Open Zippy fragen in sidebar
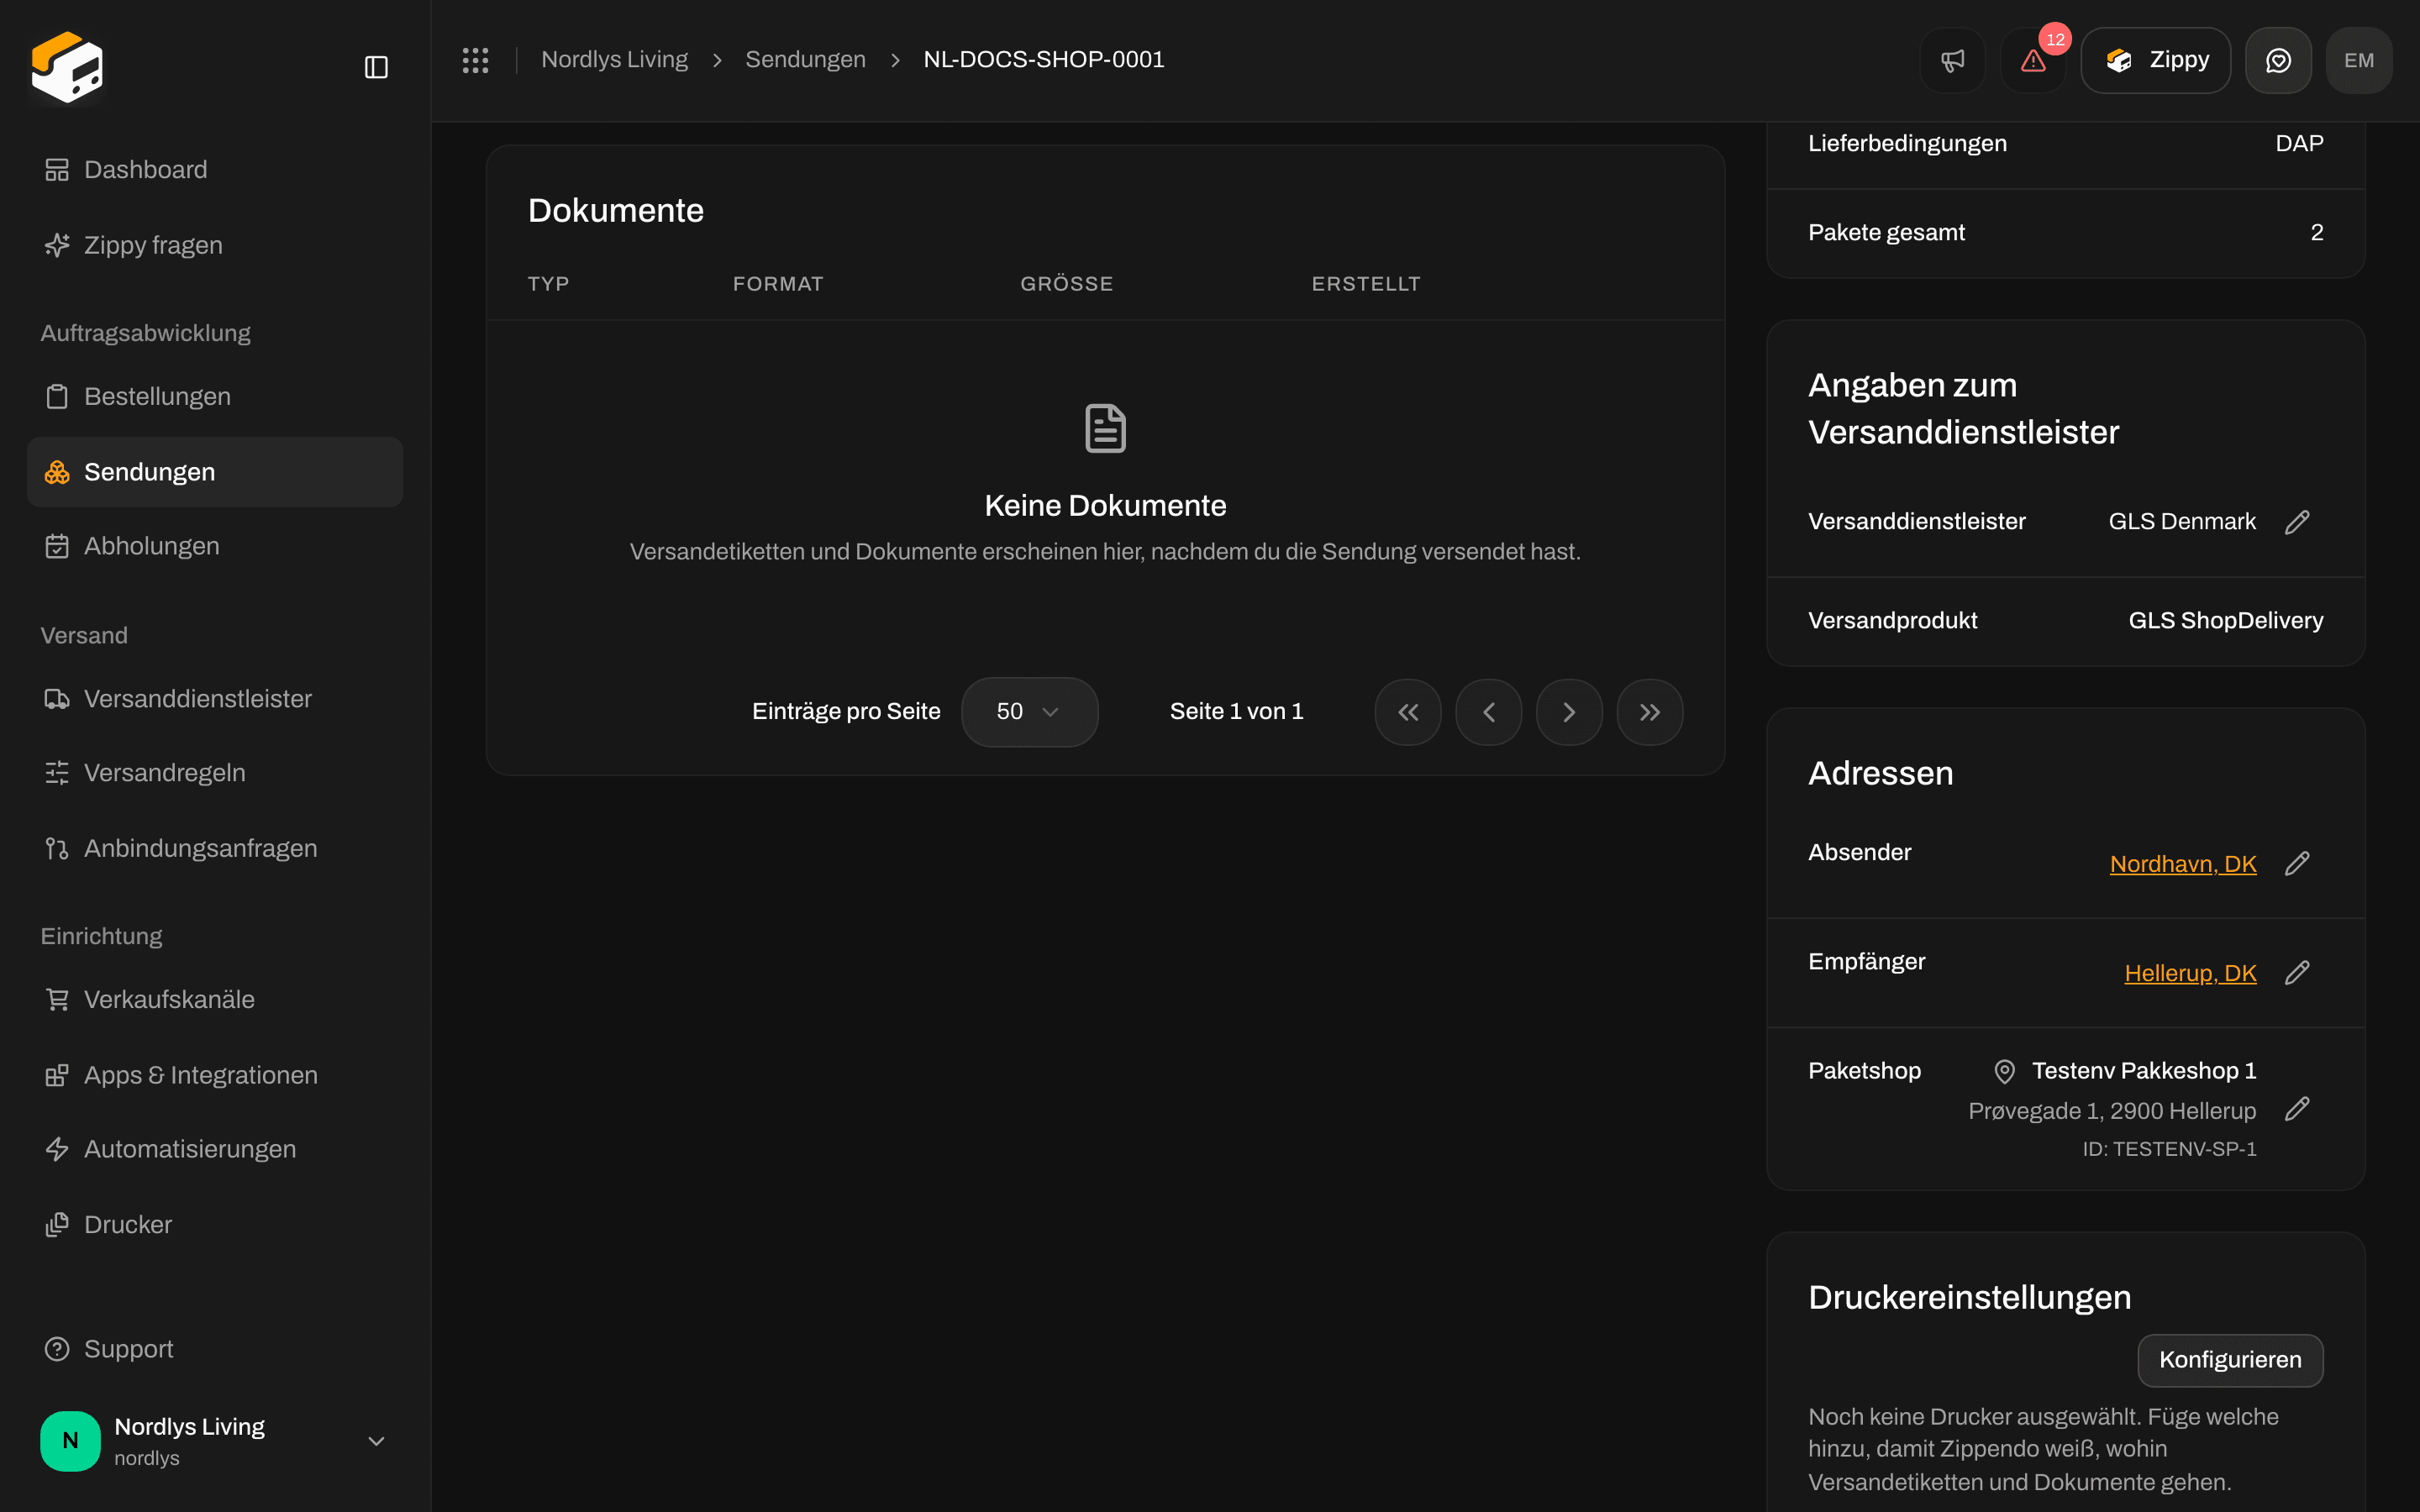2420x1512 pixels. [x=215, y=245]
